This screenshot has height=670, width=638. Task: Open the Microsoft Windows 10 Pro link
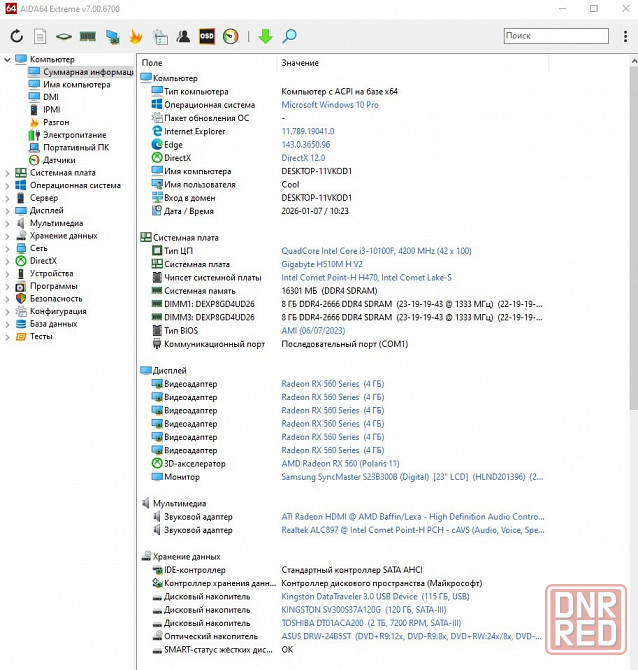[329, 105]
